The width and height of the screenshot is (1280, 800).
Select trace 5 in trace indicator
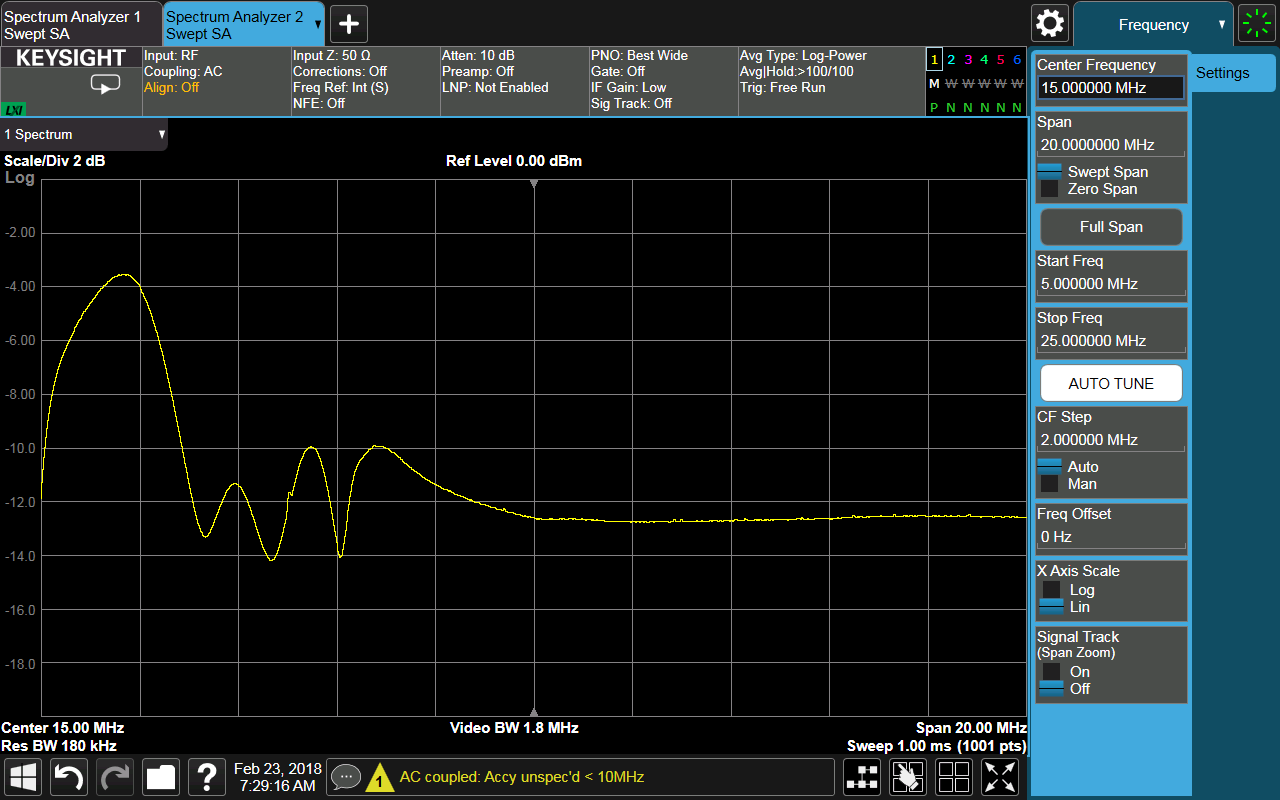(x=1000, y=60)
